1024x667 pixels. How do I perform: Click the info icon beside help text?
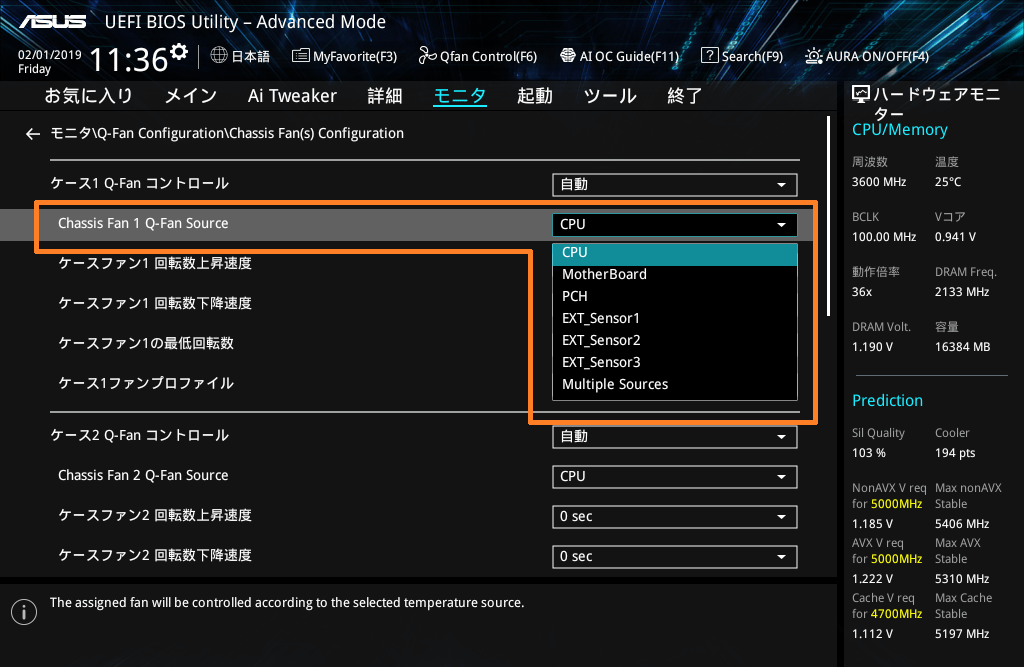24,612
